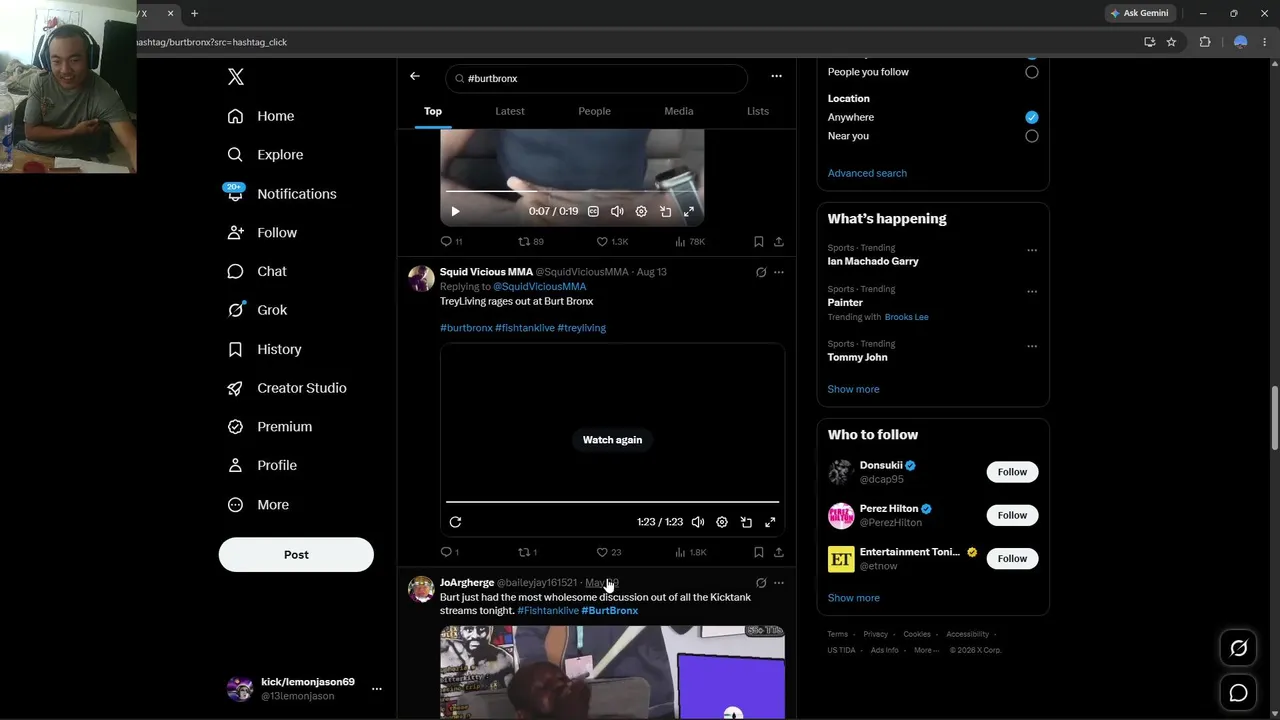Open the Advanced search link

pyautogui.click(x=867, y=173)
